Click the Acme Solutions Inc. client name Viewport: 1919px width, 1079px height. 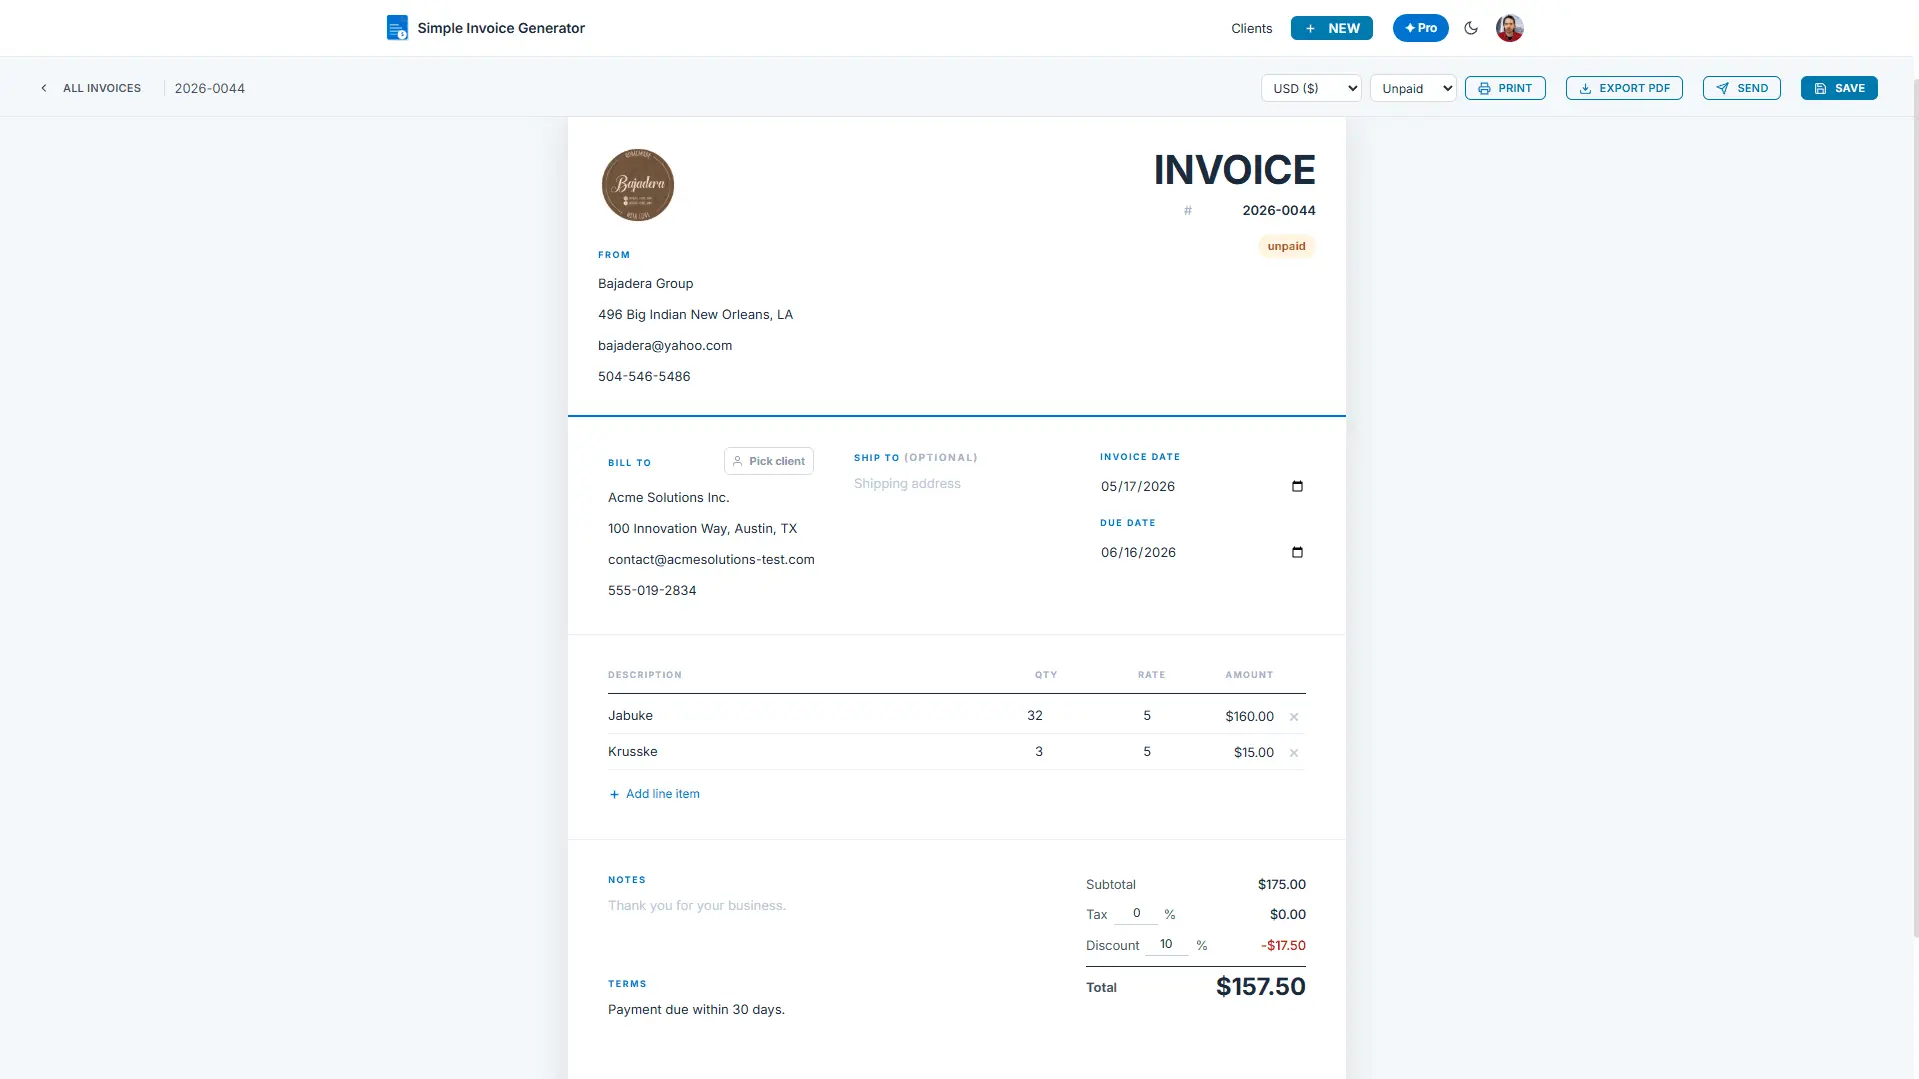[x=668, y=498]
